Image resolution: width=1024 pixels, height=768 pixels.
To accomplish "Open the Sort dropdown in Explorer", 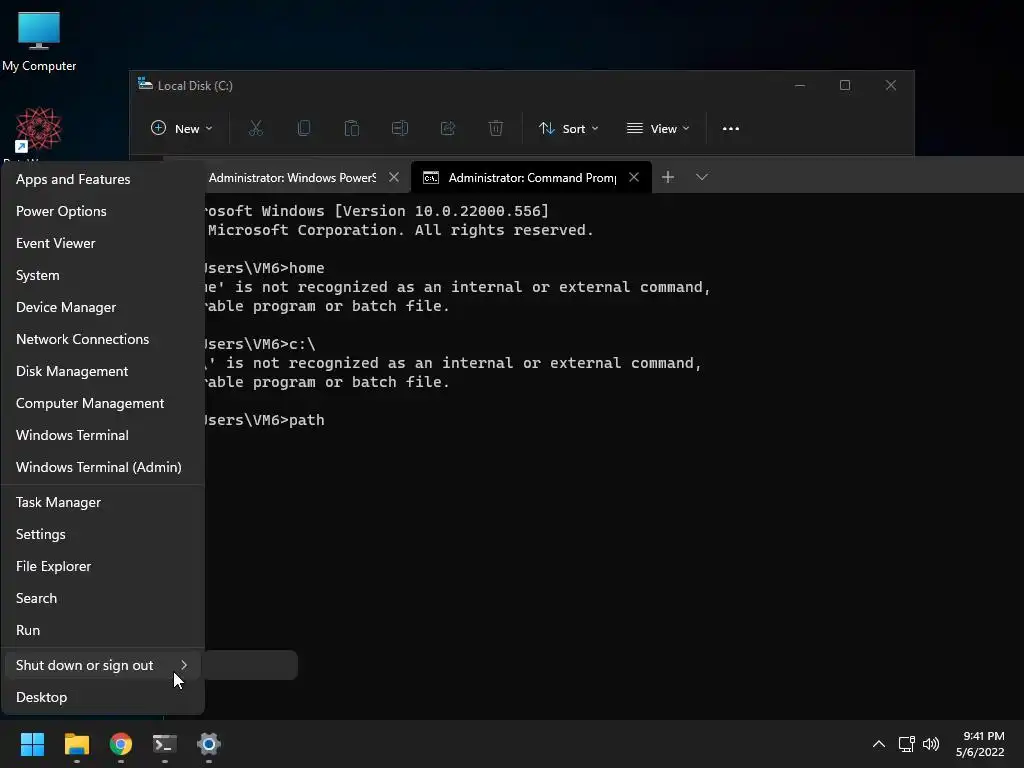I will tap(568, 129).
